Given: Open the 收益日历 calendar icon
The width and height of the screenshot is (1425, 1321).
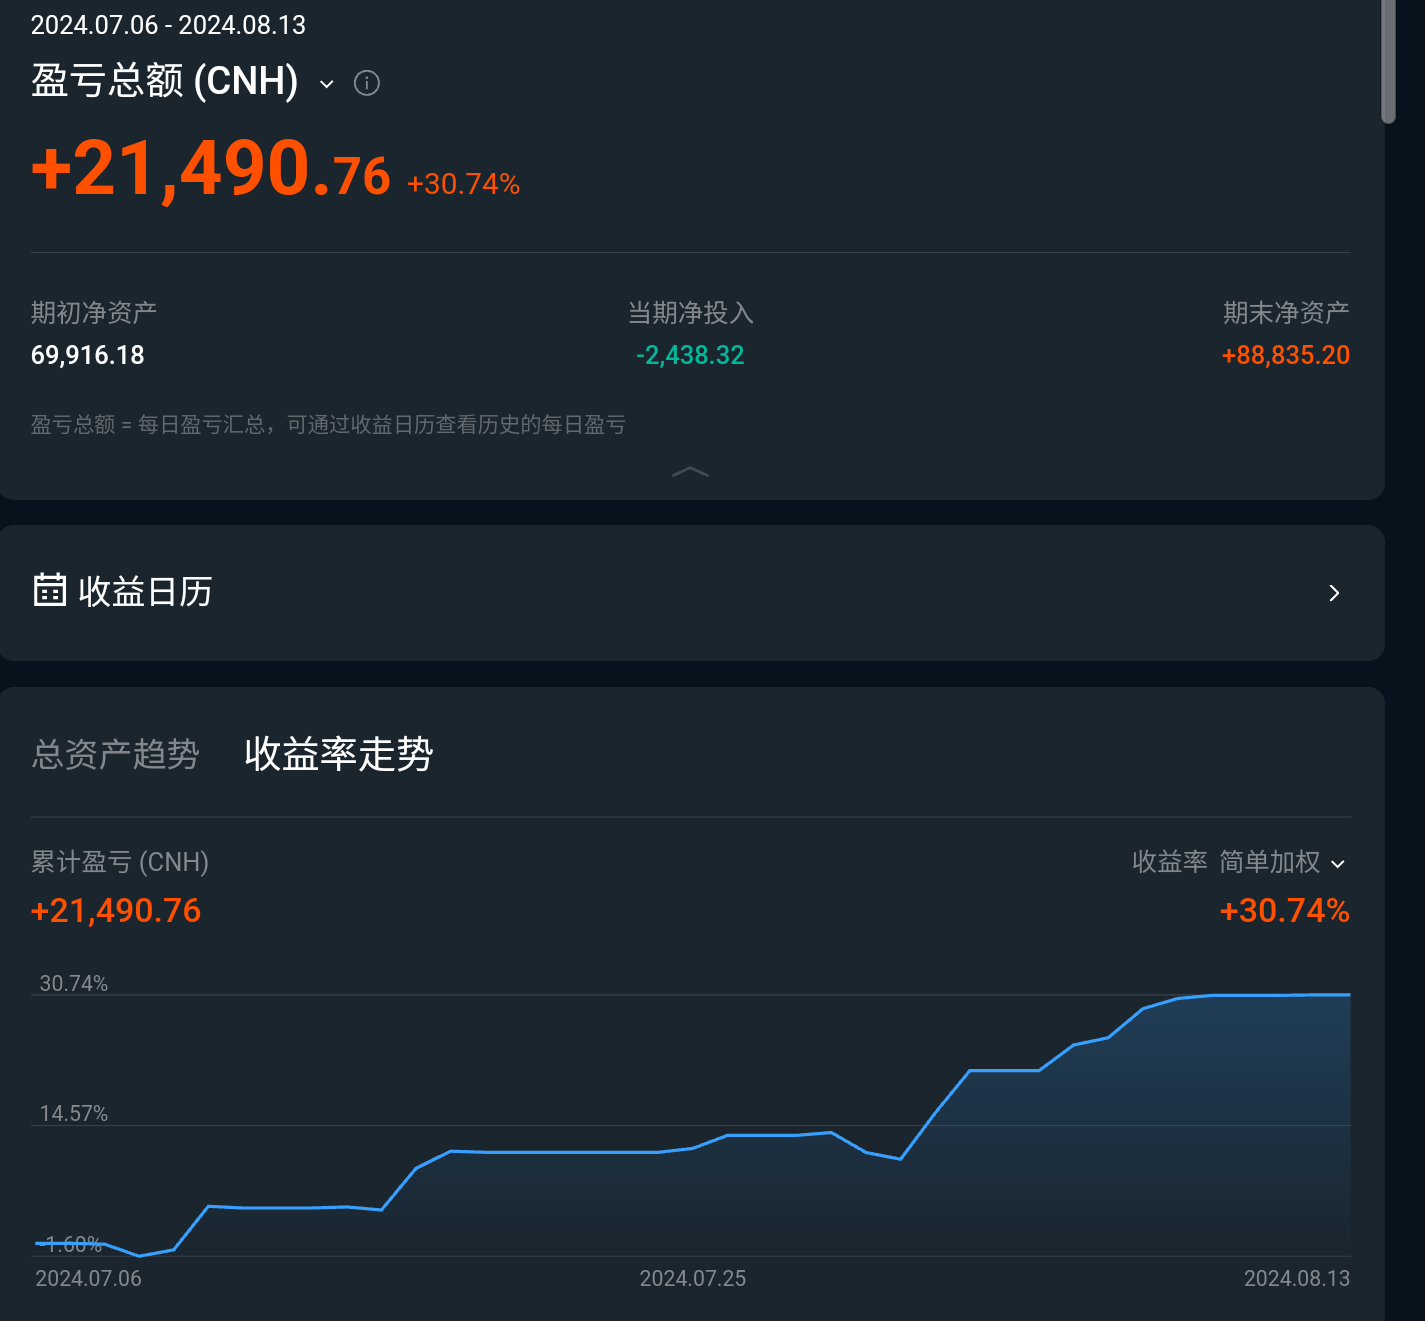Looking at the screenshot, I should click(50, 590).
